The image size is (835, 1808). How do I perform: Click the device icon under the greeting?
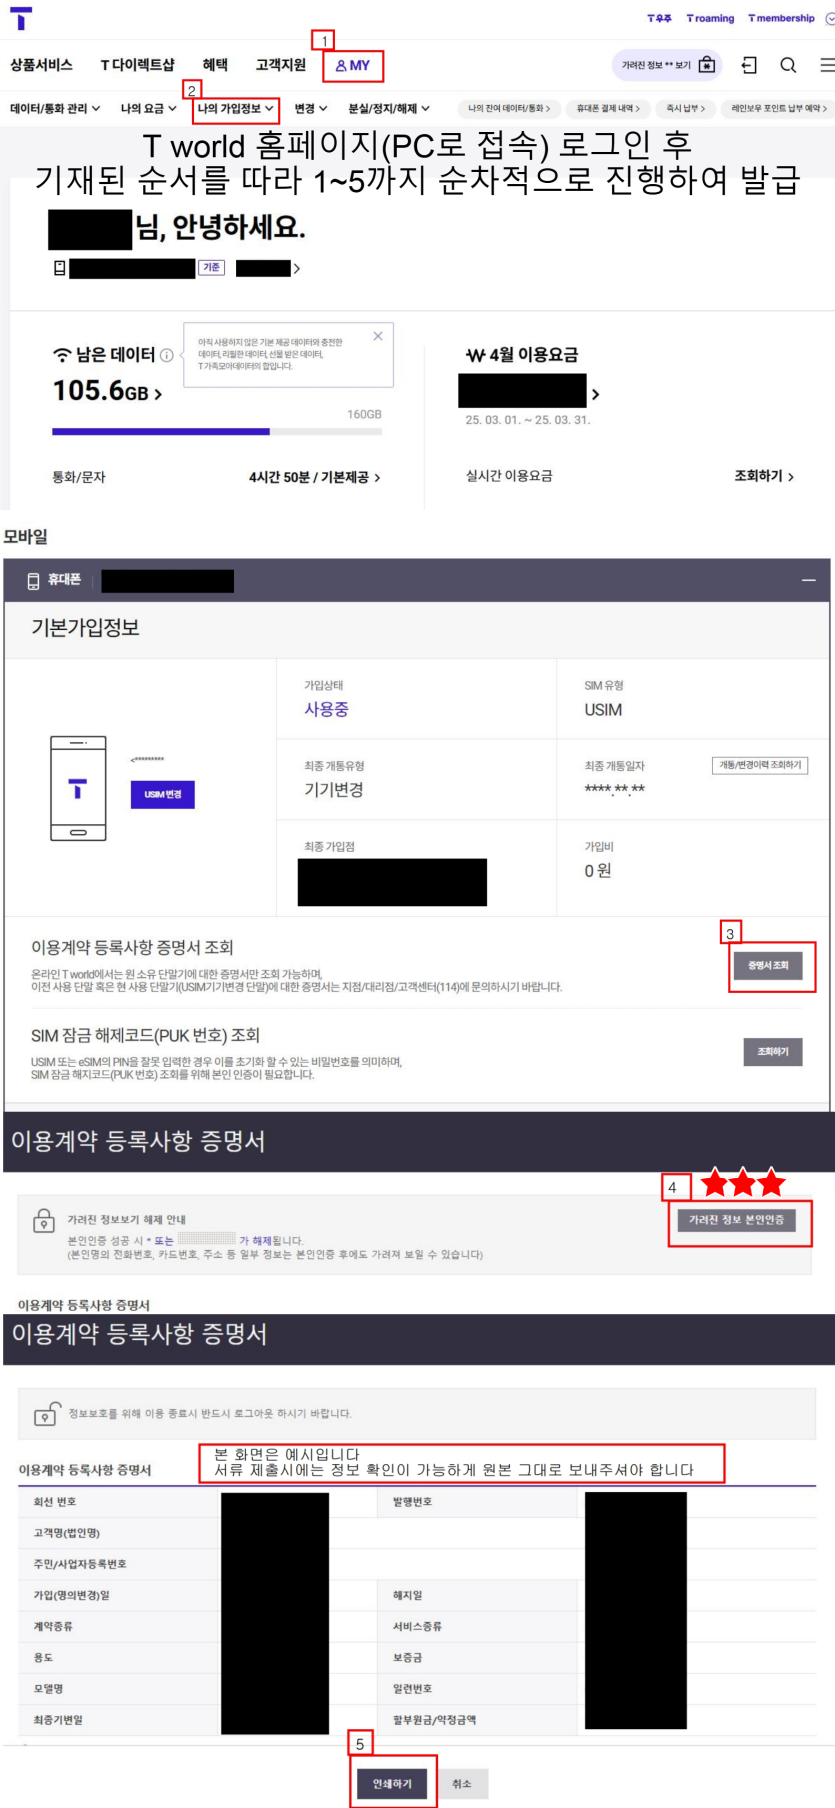click(60, 268)
